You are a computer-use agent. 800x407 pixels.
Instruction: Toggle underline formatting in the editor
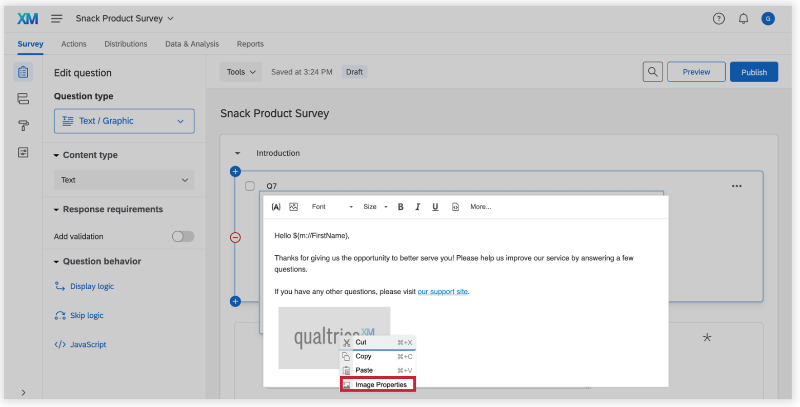point(435,207)
